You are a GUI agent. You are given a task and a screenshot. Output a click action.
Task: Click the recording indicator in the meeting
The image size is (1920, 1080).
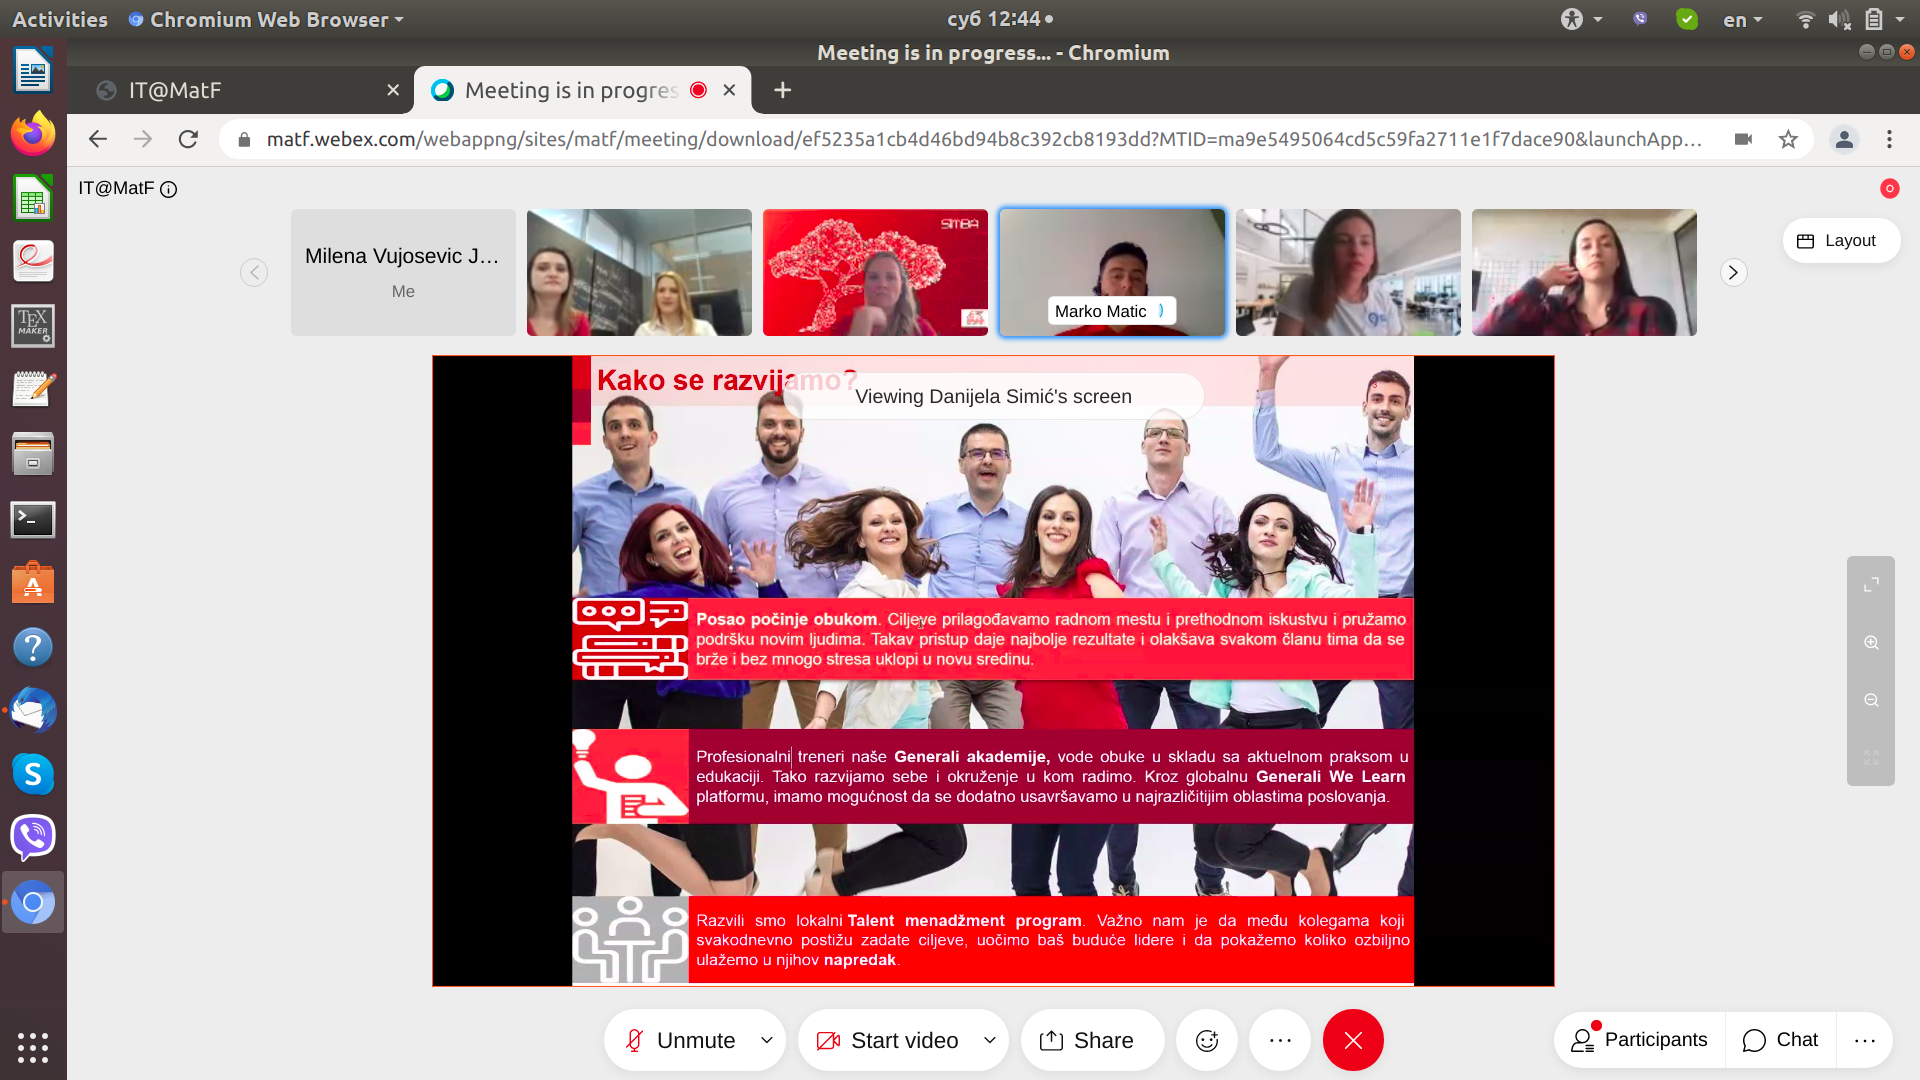pyautogui.click(x=1889, y=188)
